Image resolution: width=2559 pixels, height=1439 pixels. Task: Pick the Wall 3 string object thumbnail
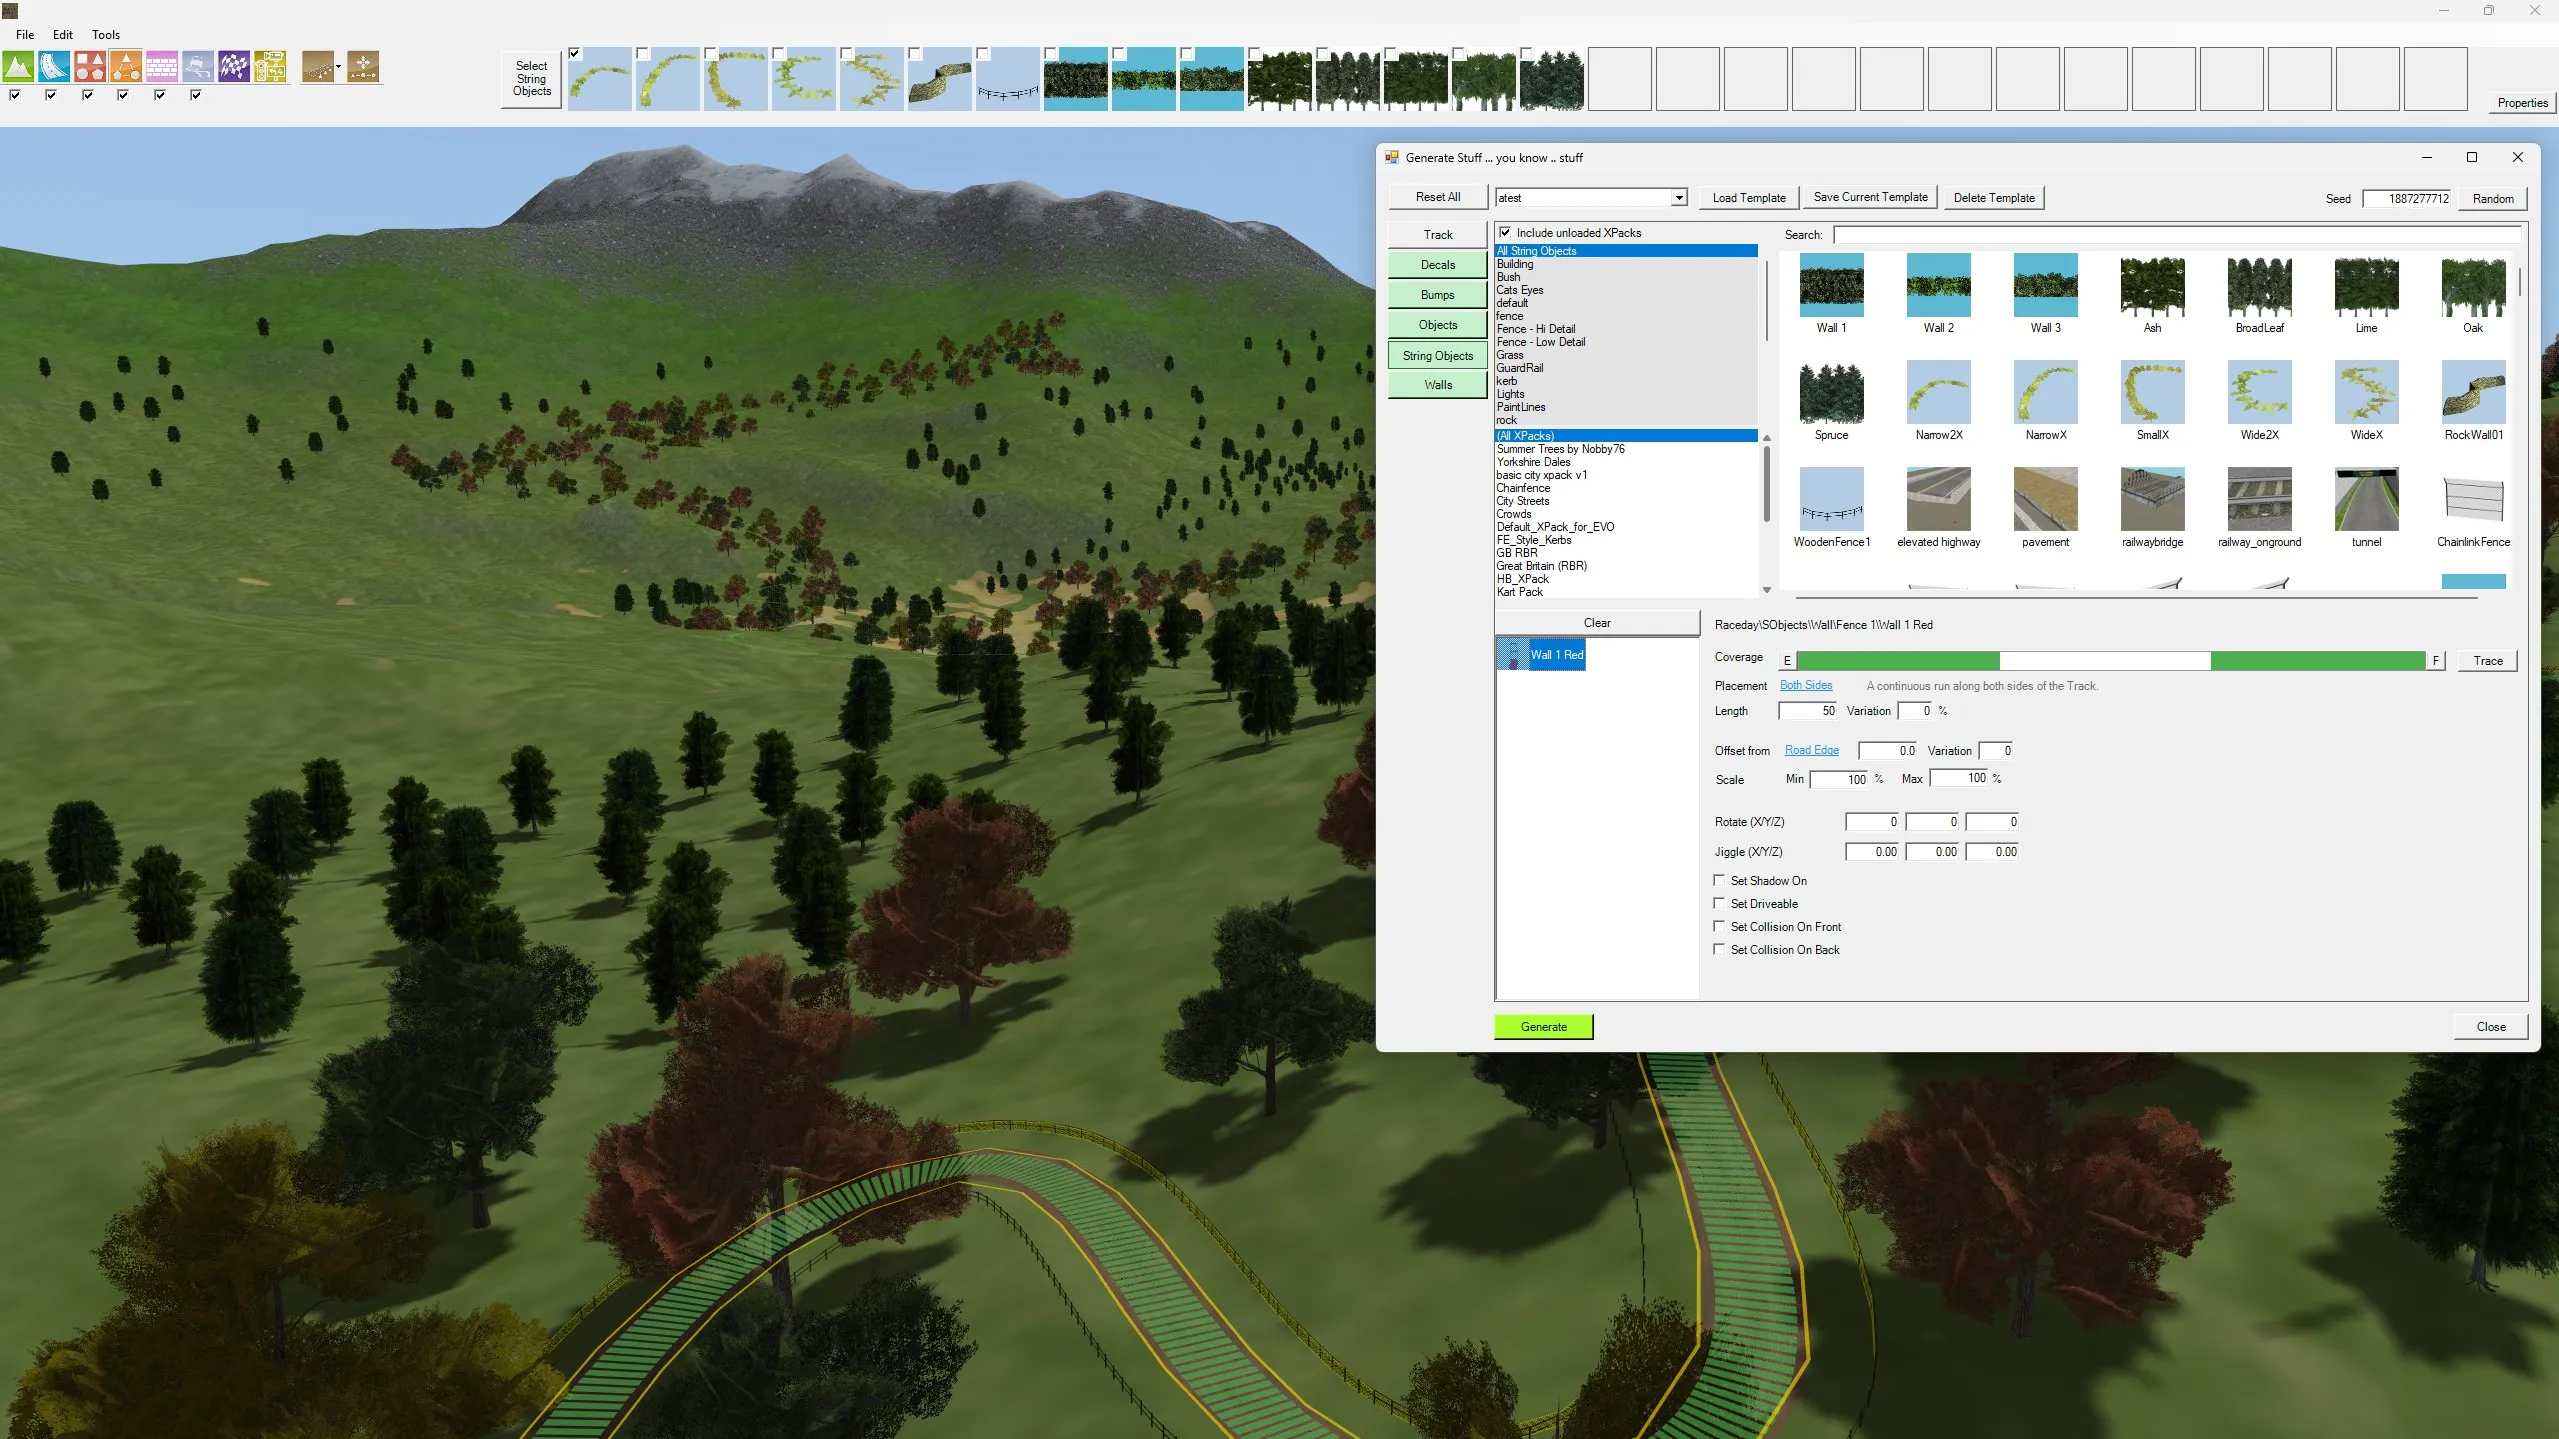[x=2045, y=285]
